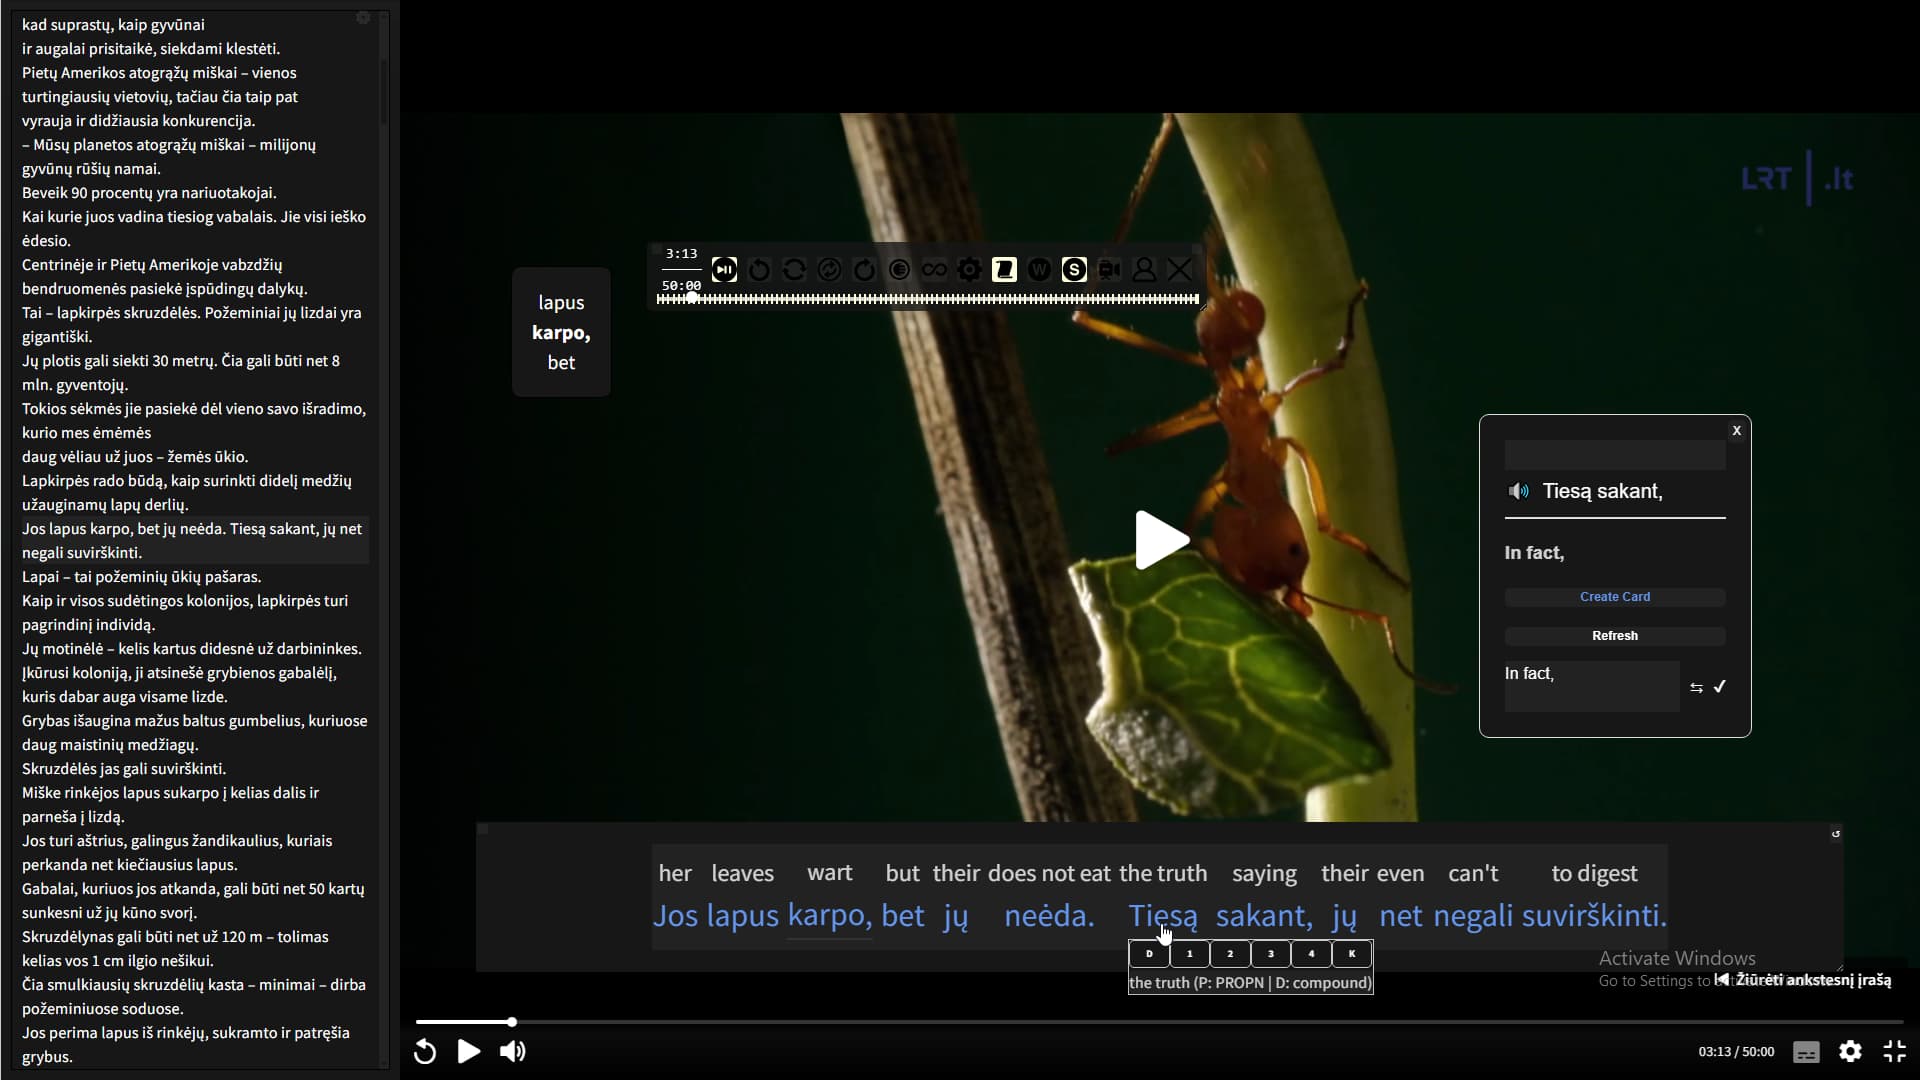Toggle the W word icon in floating toolbar
Viewport: 1920px width, 1080px height.
click(1039, 270)
